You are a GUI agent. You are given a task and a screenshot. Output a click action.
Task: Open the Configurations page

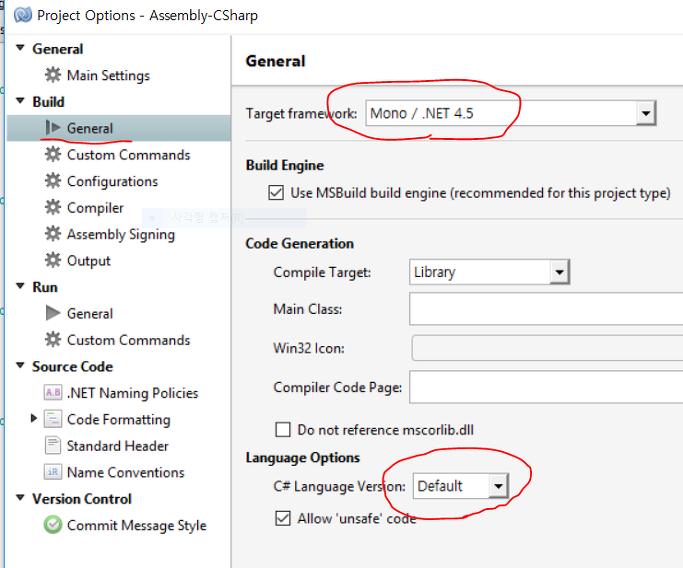coord(112,181)
